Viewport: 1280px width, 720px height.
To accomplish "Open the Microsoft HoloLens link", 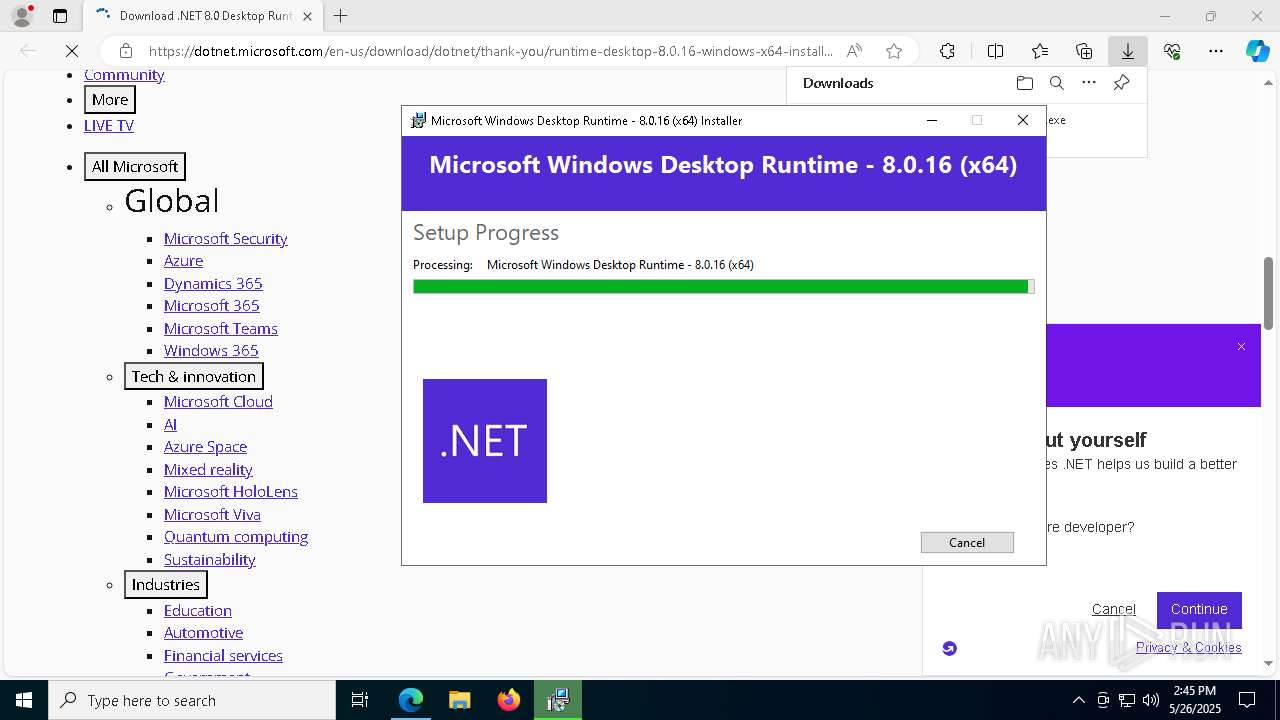I will (x=231, y=491).
